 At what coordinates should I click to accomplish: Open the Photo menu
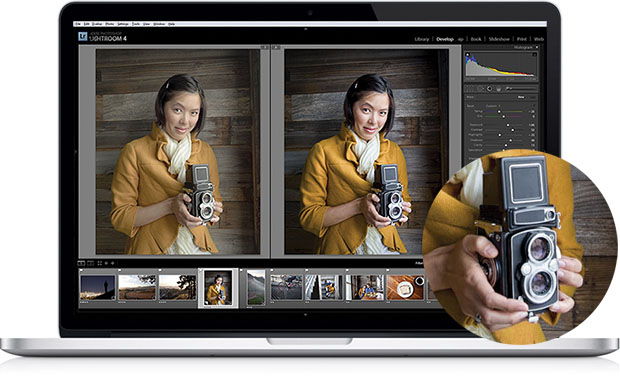pyautogui.click(x=110, y=24)
